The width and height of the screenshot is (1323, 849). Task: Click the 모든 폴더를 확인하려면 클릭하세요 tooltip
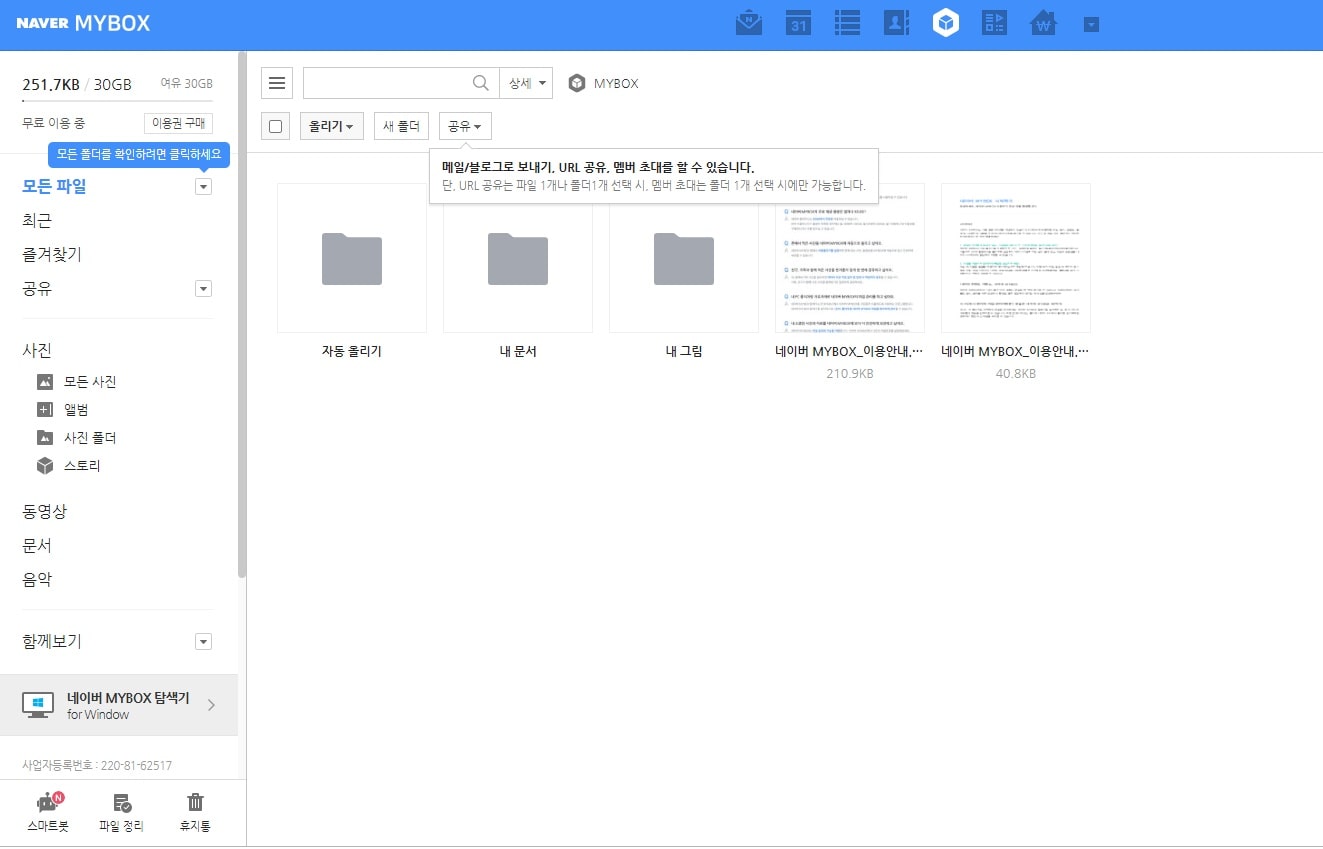tap(139, 154)
